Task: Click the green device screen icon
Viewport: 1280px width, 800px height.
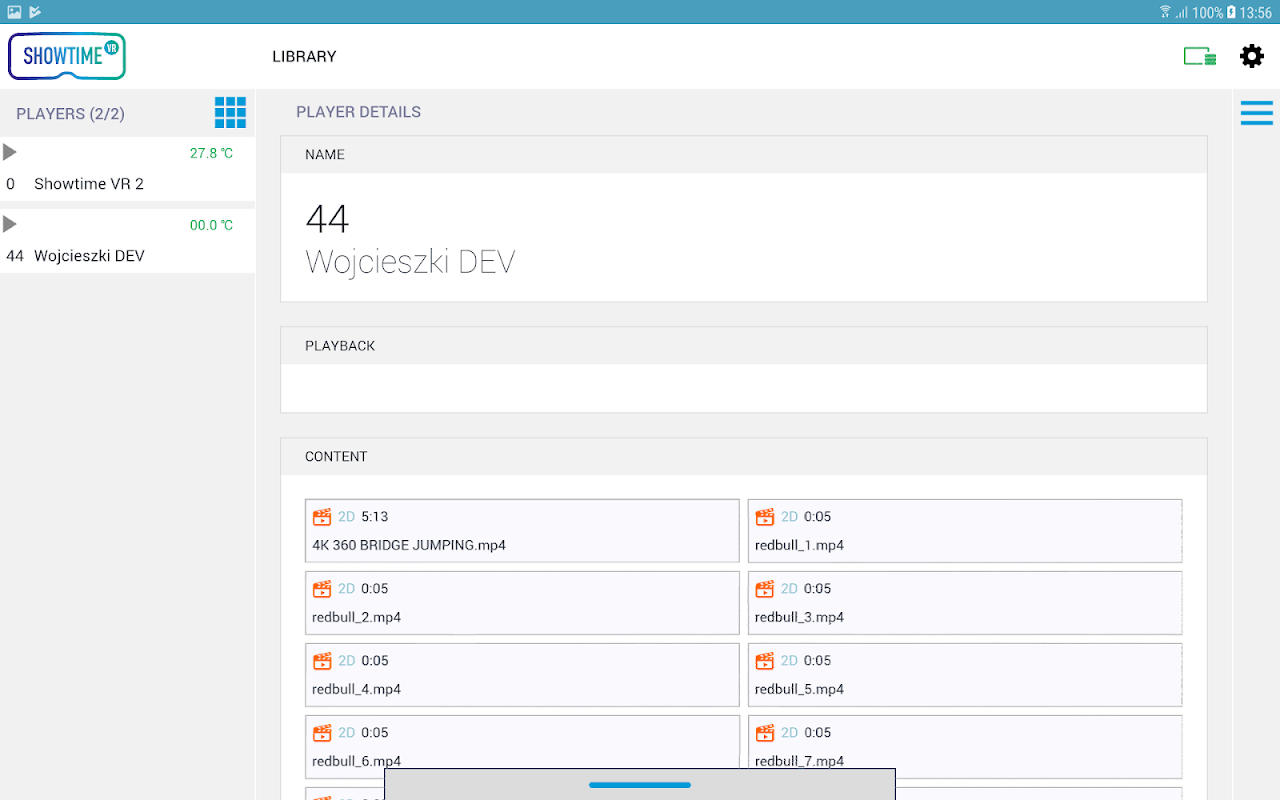Action: [x=1199, y=56]
